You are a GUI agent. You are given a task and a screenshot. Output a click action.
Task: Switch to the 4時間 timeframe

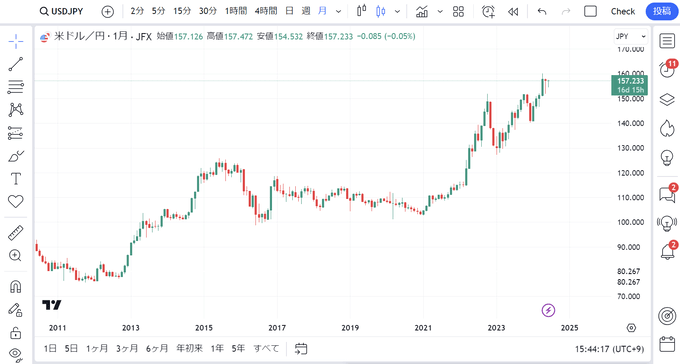(x=265, y=11)
